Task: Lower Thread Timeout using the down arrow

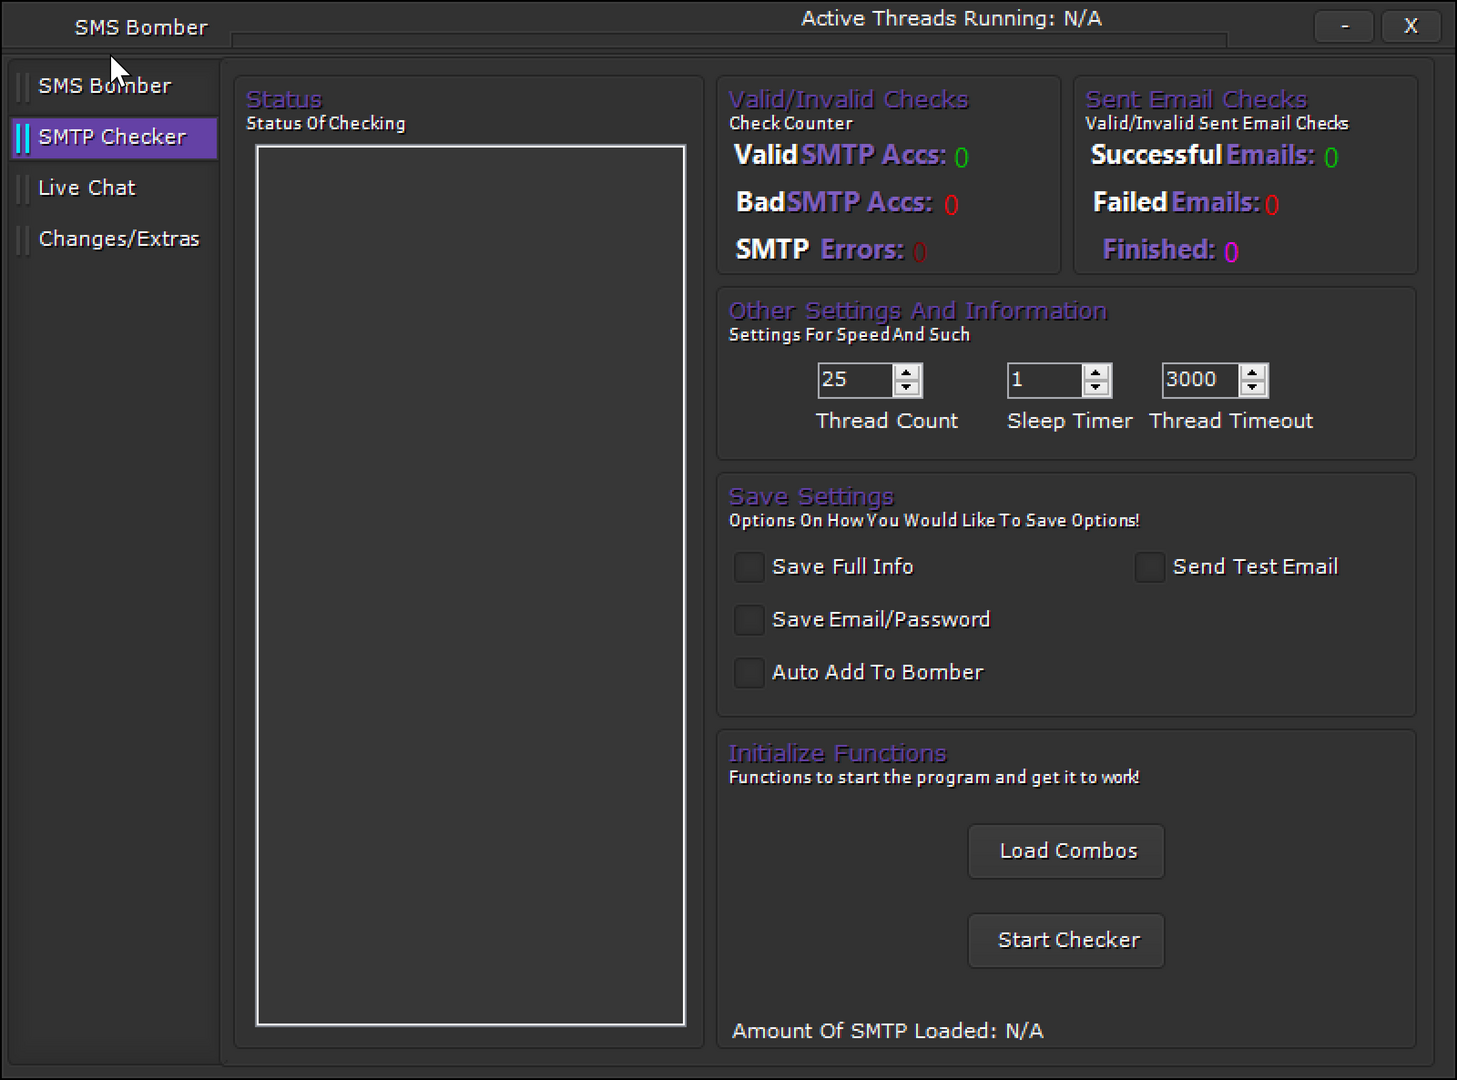Action: tap(1253, 388)
